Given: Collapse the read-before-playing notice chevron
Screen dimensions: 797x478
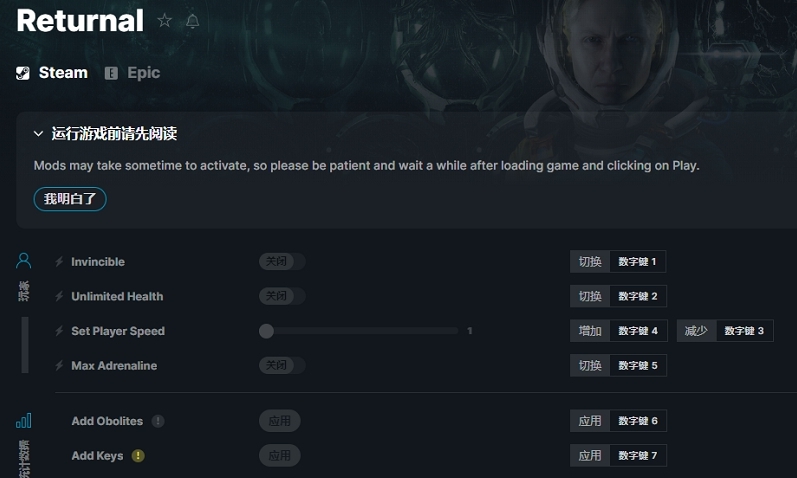Looking at the screenshot, I should tap(38, 133).
